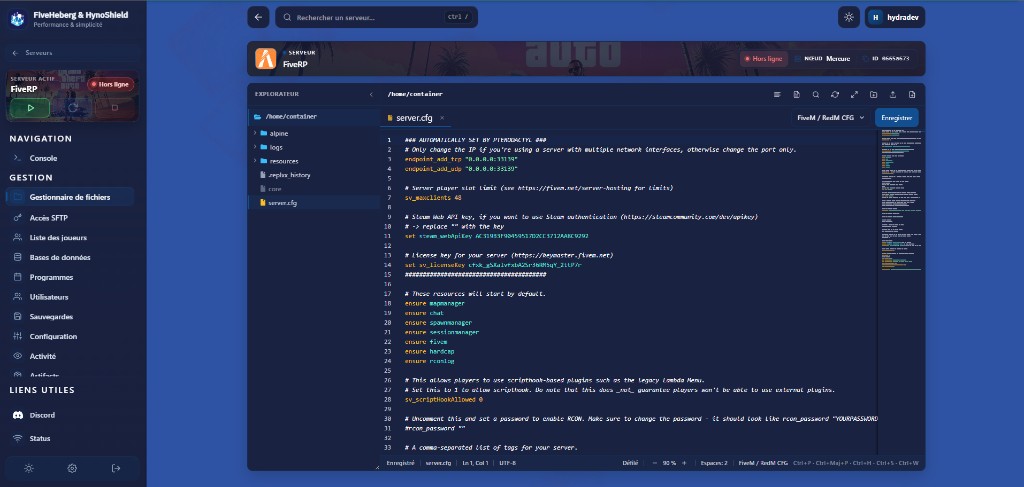The width and height of the screenshot is (1024, 487).
Task: Zoom out with the minus in status bar
Action: tap(654, 463)
